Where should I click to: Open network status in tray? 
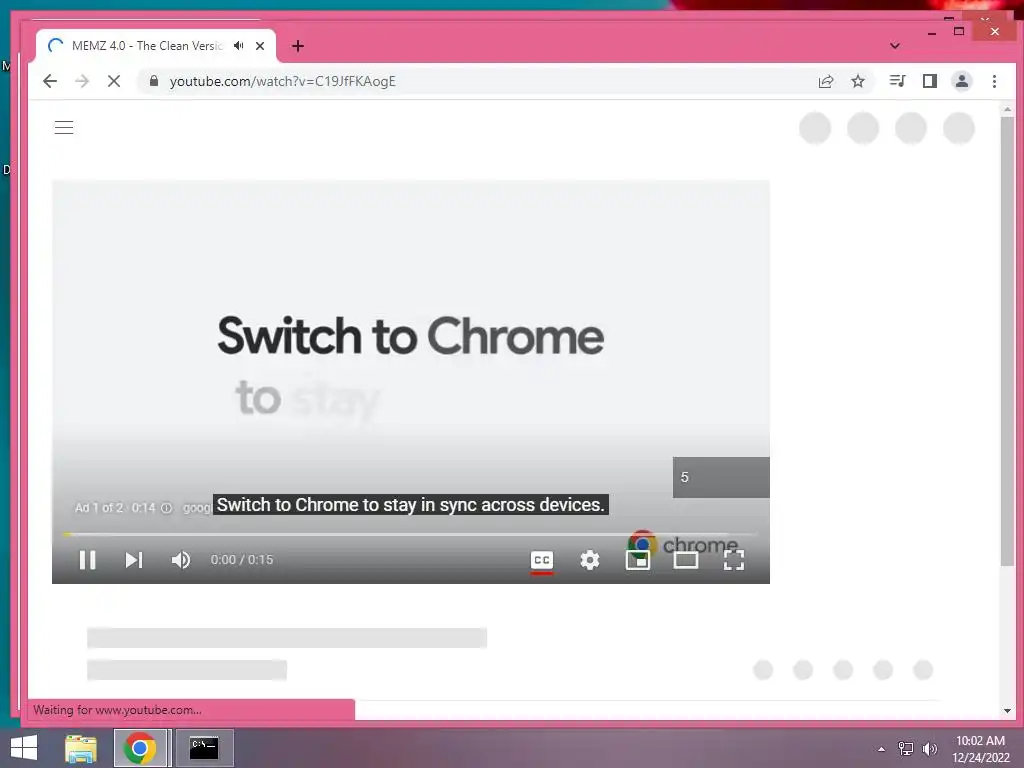[905, 749]
